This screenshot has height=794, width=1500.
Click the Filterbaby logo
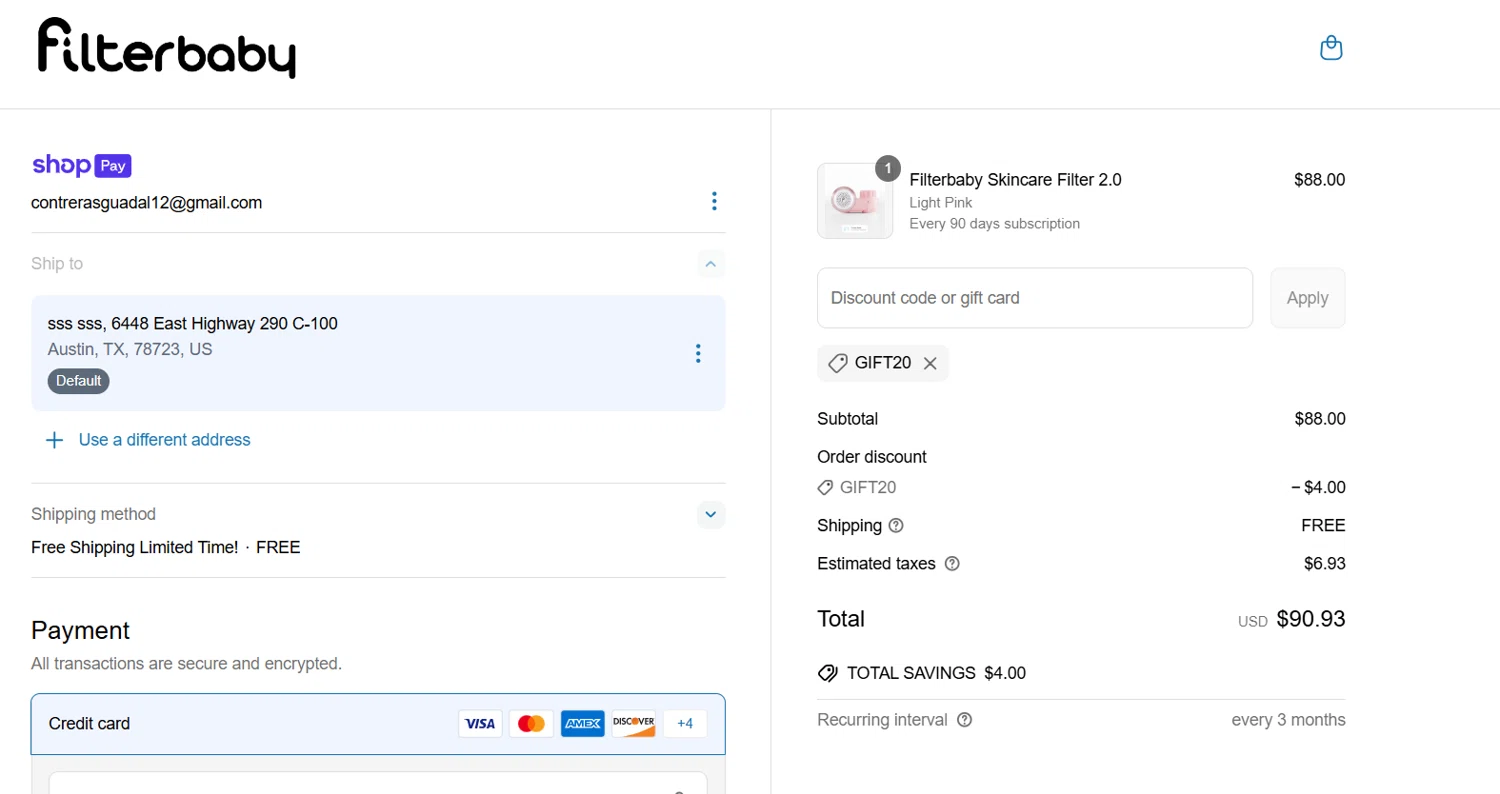point(166,47)
